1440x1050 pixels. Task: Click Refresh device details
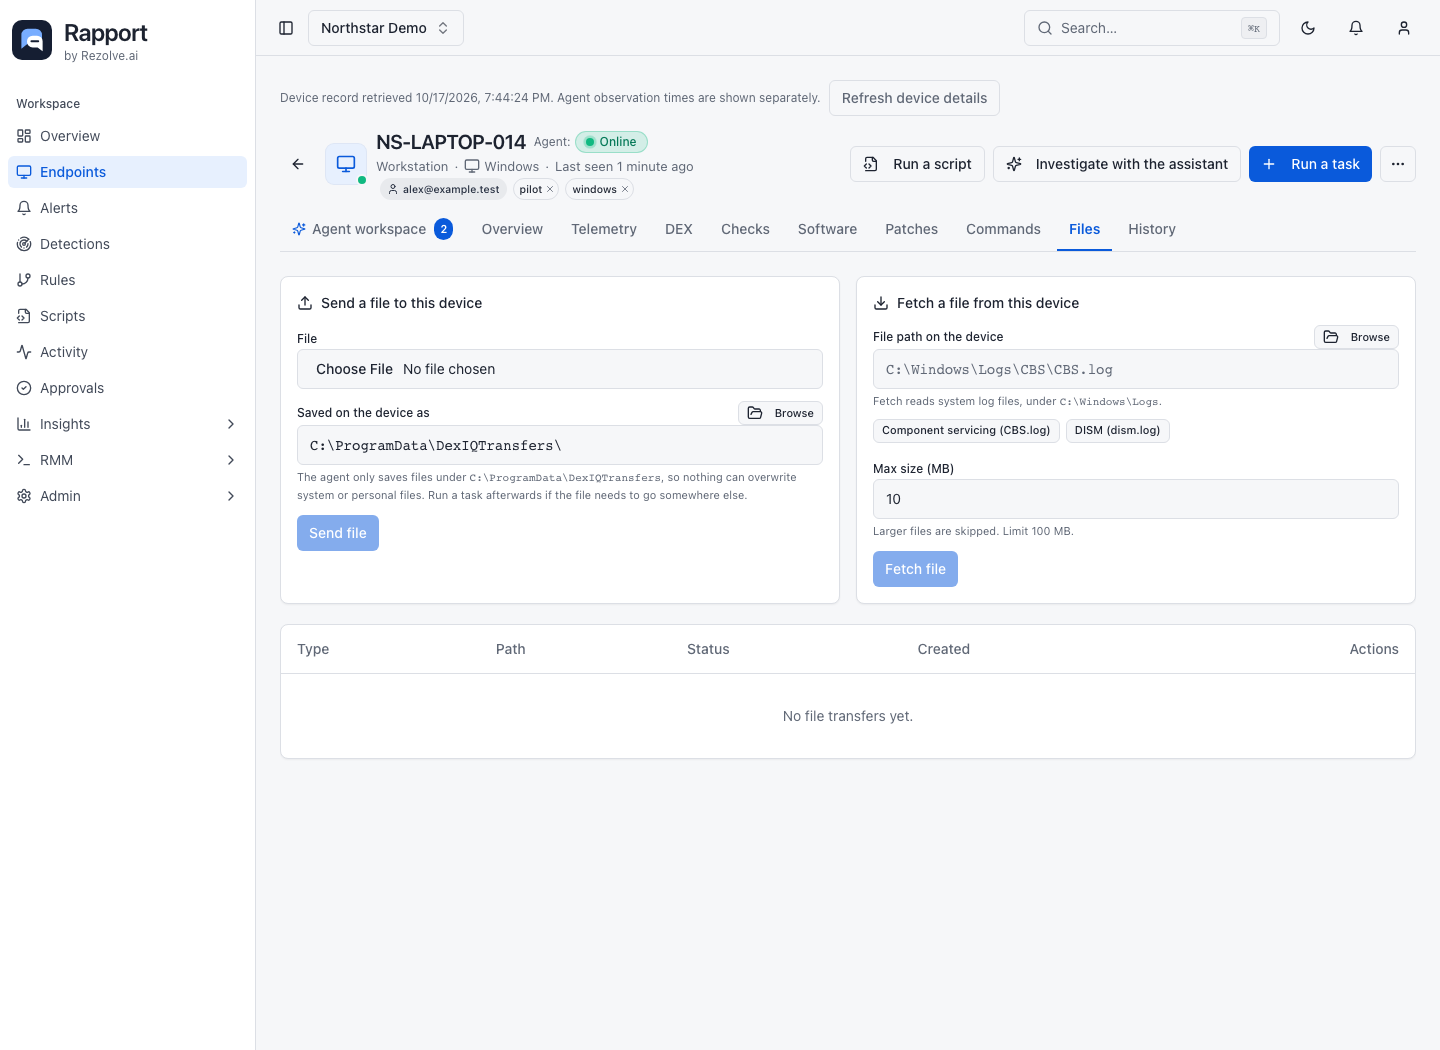tap(914, 98)
